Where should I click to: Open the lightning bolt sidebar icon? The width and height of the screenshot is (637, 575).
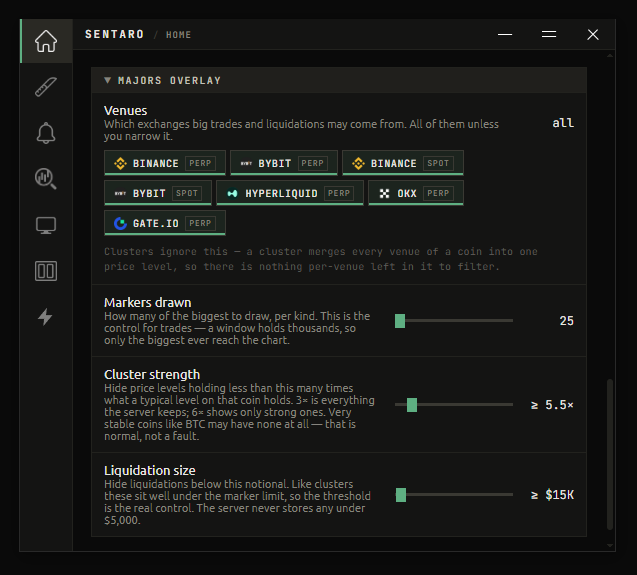tap(45, 317)
